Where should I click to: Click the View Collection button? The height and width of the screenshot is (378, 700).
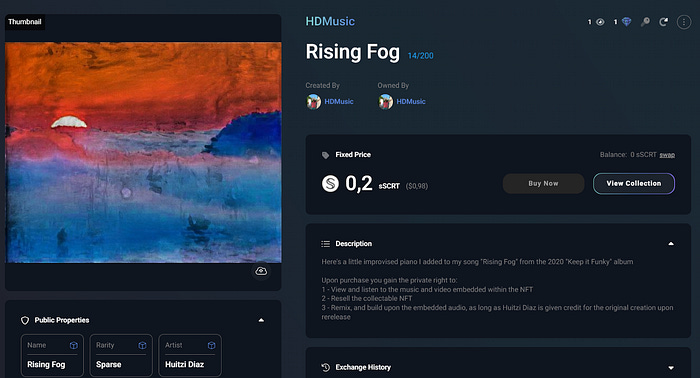[x=633, y=183]
